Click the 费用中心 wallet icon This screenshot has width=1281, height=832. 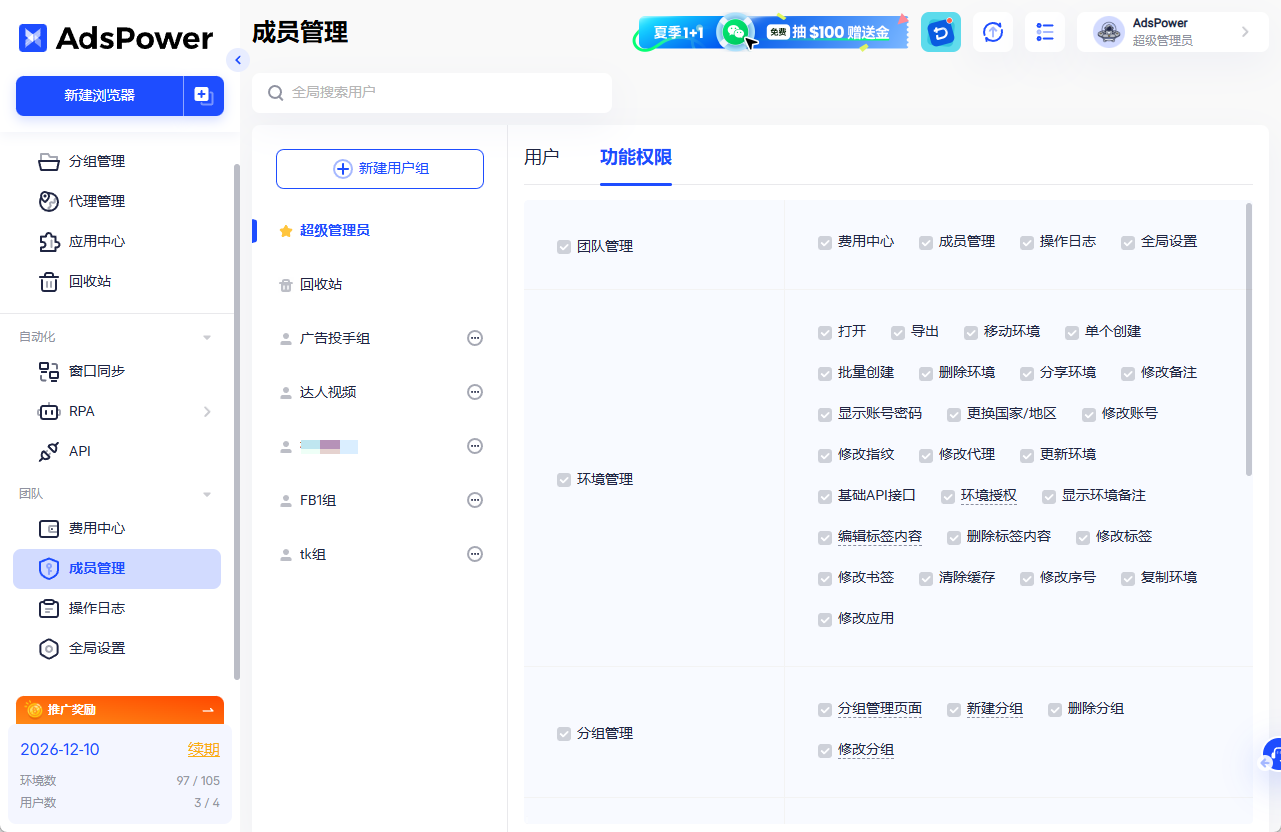[x=49, y=528]
